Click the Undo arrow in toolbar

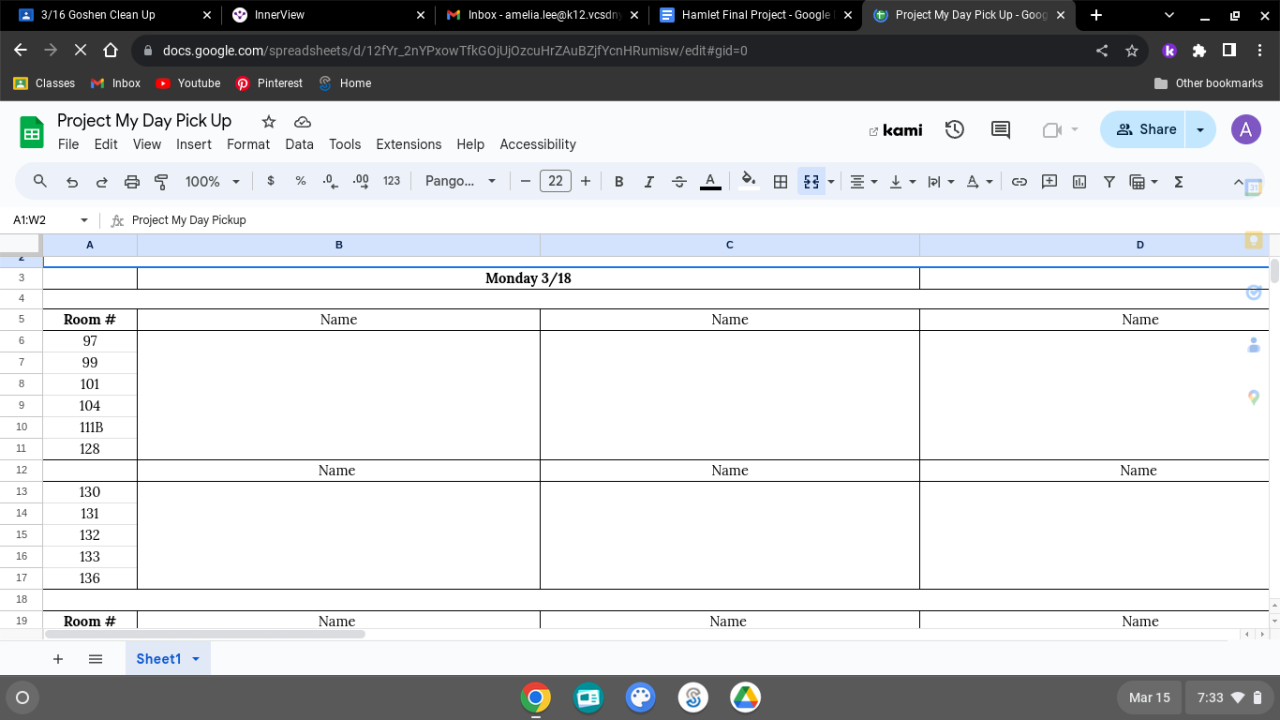pos(72,182)
